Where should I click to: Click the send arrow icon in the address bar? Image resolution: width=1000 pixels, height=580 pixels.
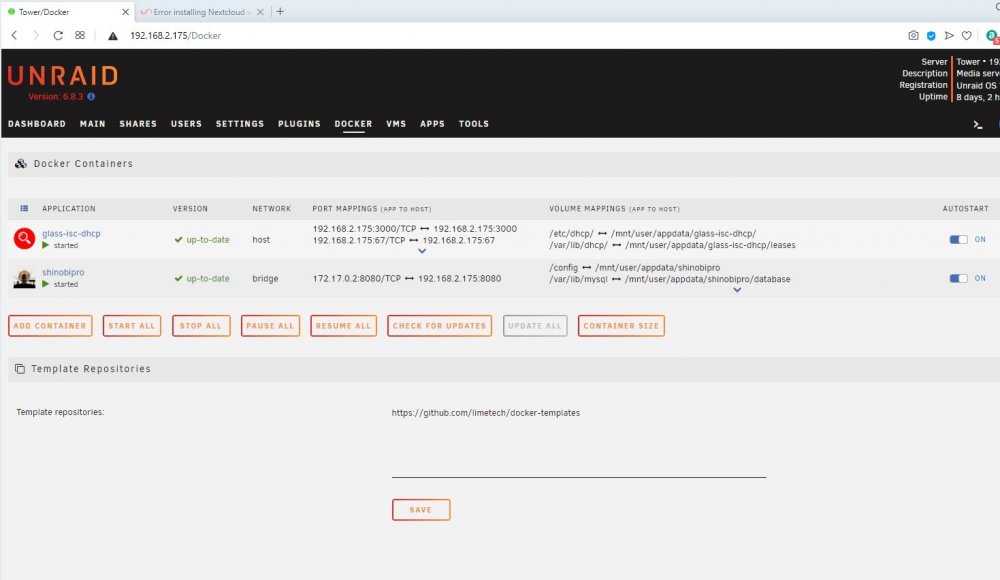tap(949, 36)
